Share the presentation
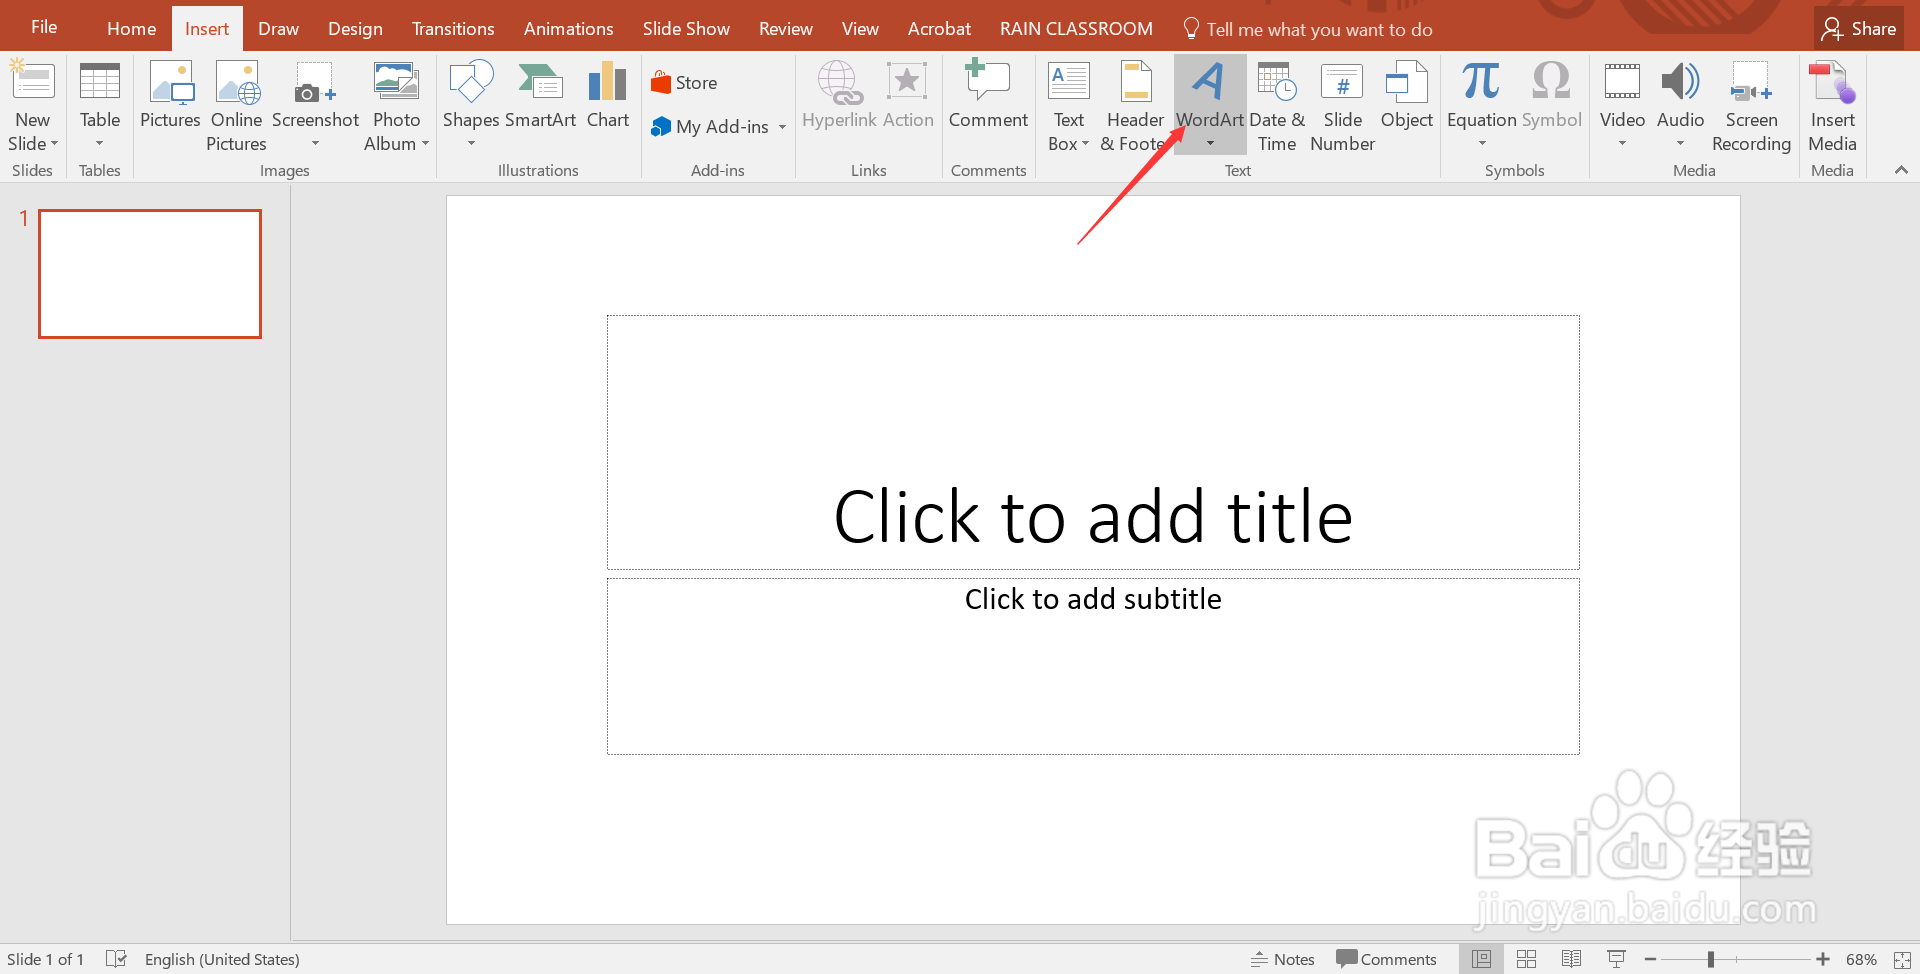Image resolution: width=1920 pixels, height=974 pixels. pos(1859,29)
